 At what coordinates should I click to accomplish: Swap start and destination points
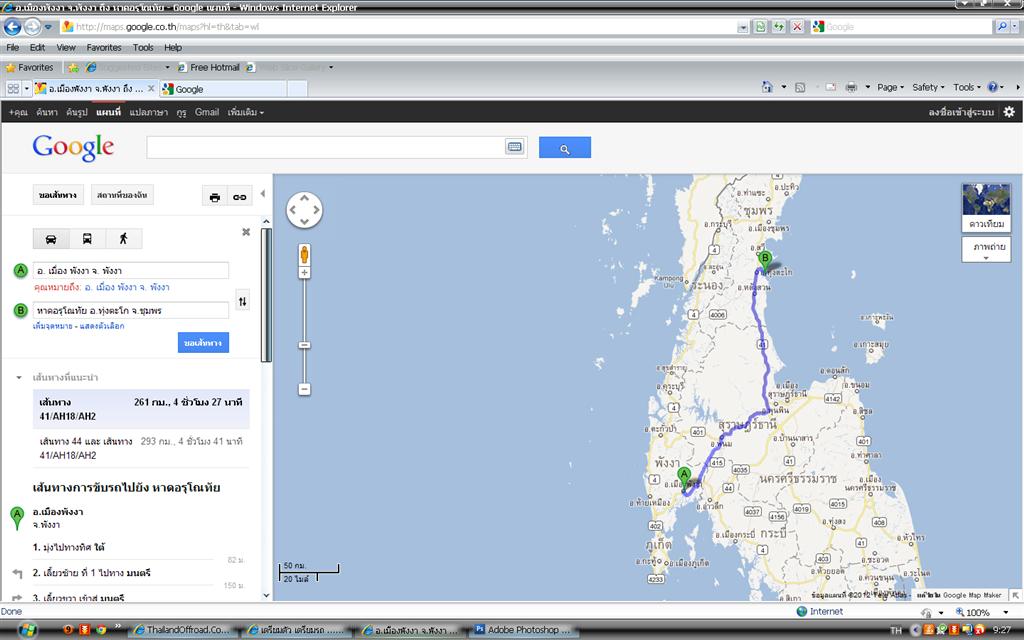242,301
